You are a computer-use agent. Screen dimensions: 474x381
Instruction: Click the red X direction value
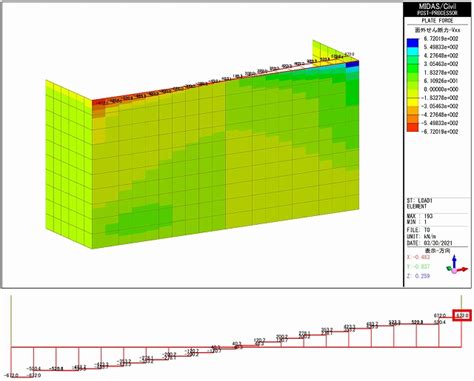coord(418,257)
